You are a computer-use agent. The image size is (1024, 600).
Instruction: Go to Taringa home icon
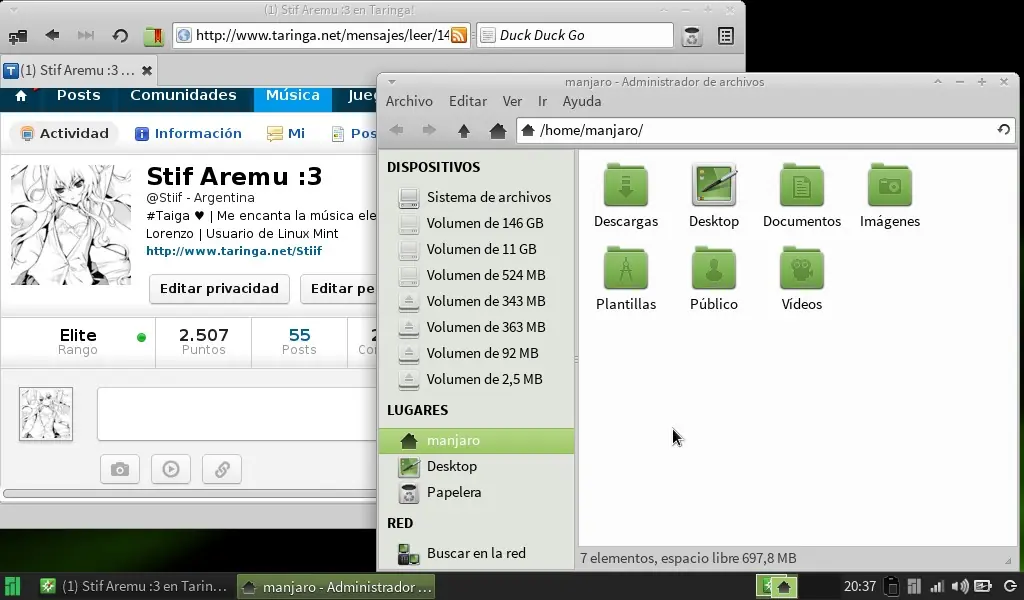21,96
